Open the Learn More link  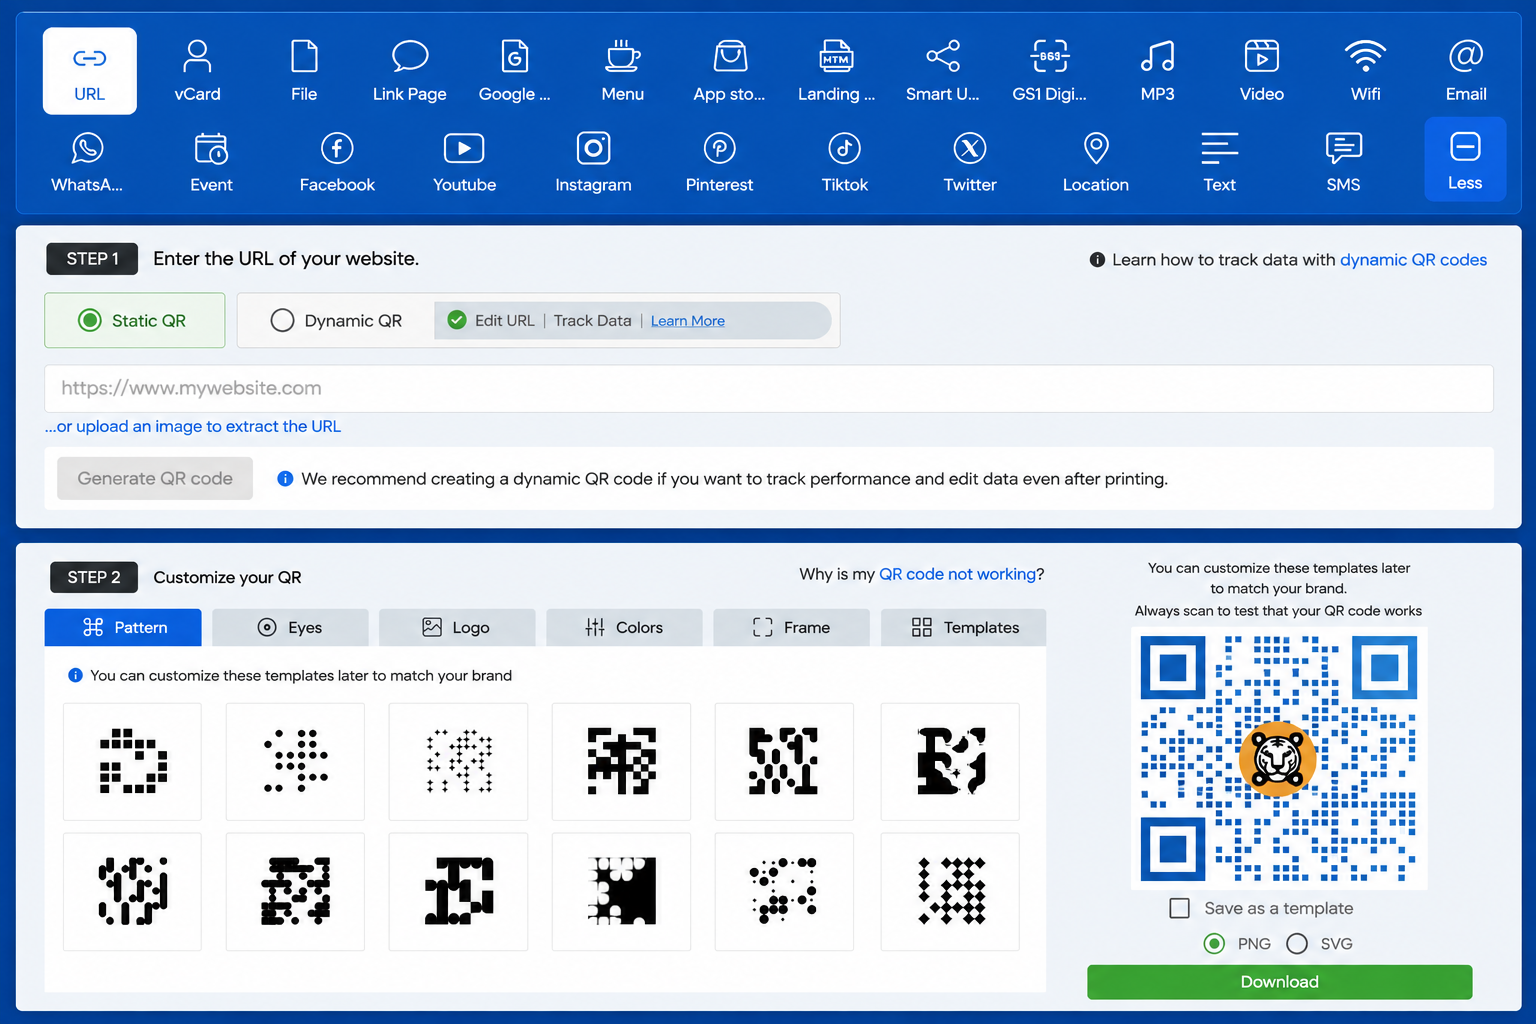pos(688,321)
